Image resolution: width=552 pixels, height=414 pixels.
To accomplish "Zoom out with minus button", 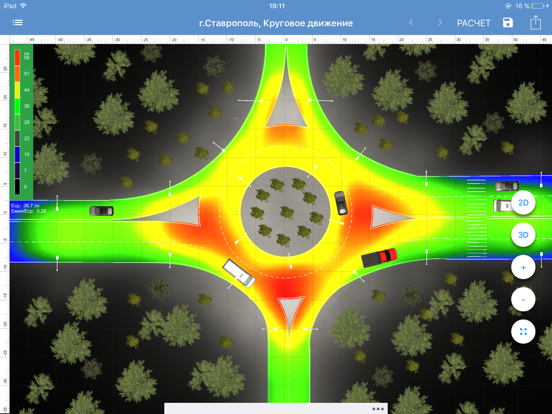I will (523, 300).
